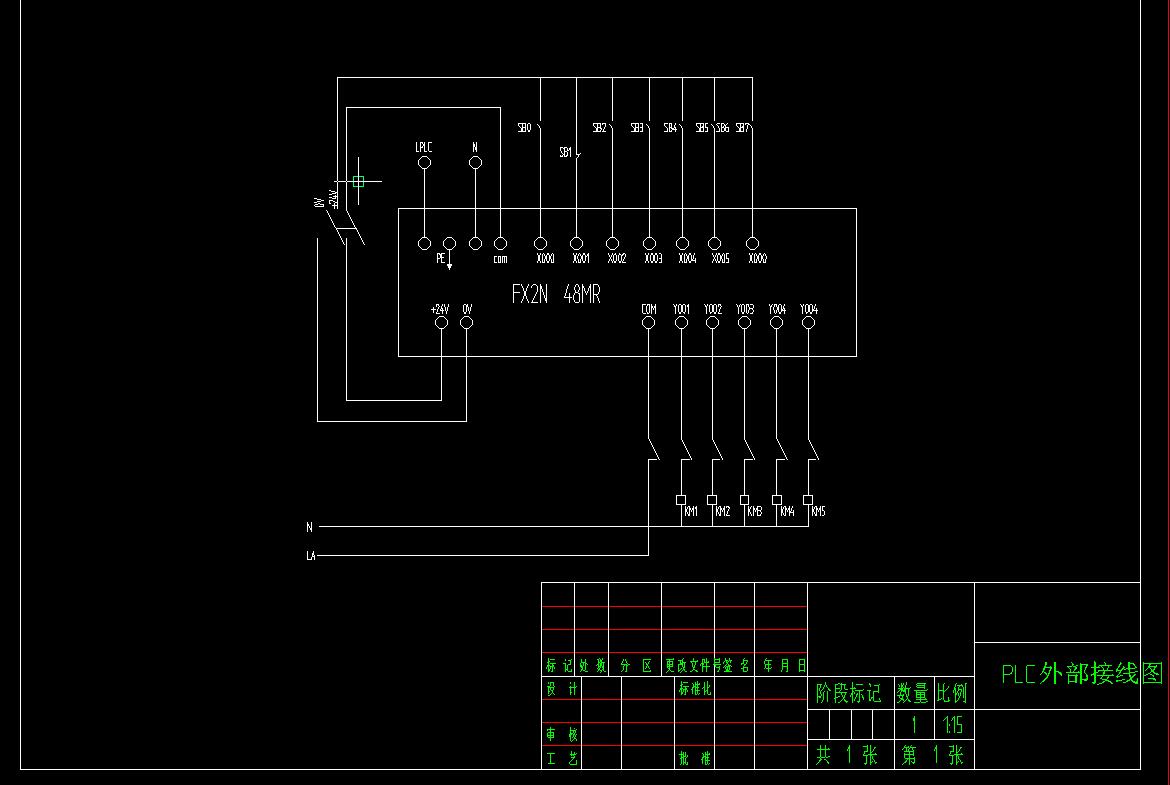Select the terminal circle below LPLC label
Screen dimensions: 1170x785
tap(425, 163)
